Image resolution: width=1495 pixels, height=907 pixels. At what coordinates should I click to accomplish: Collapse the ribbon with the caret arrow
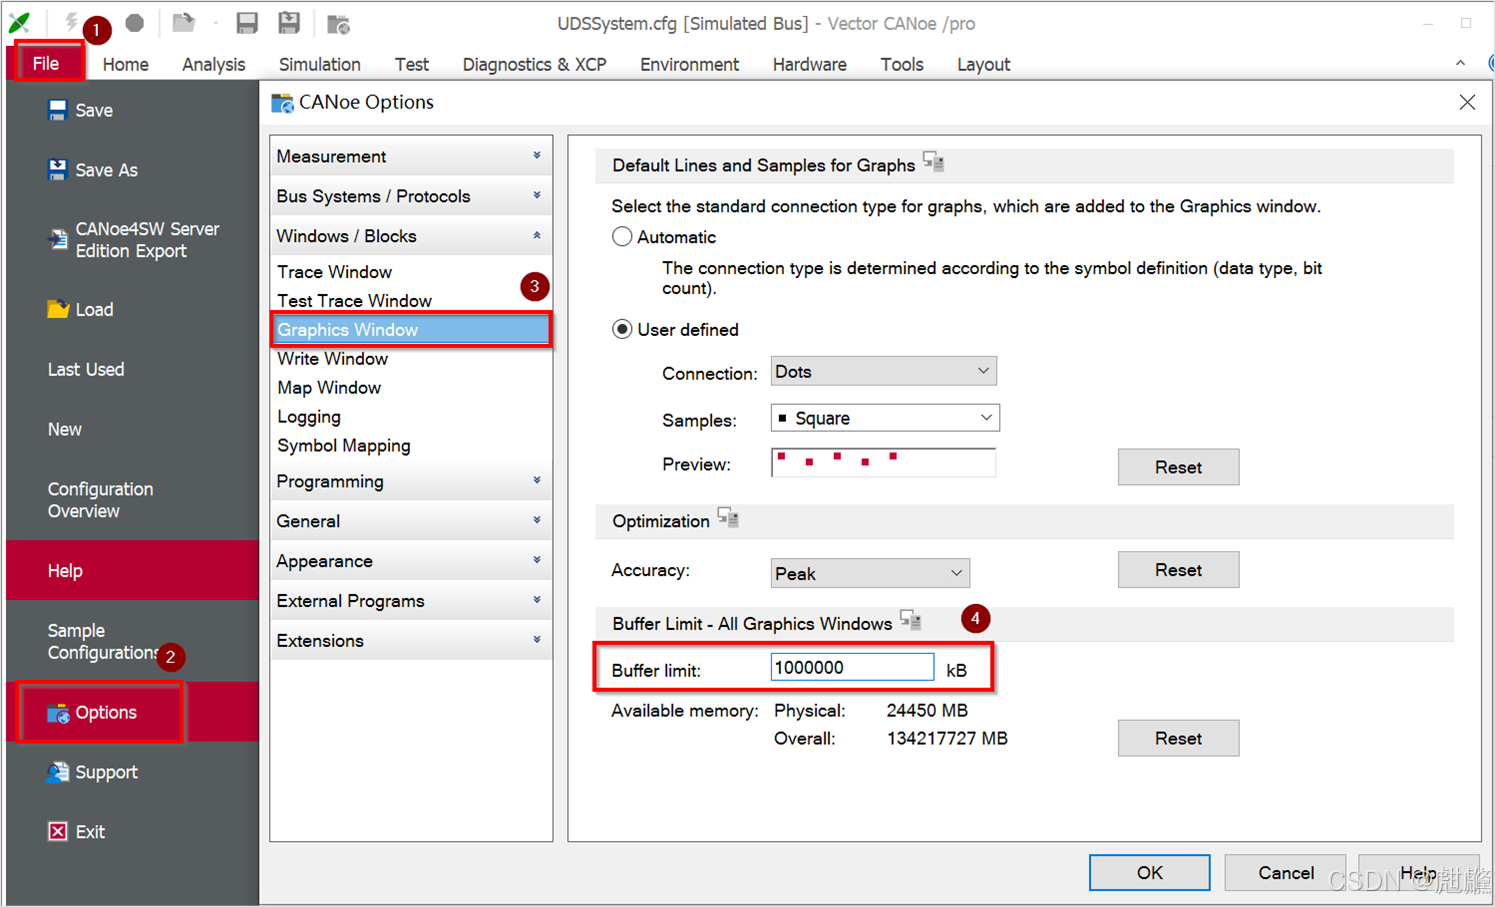pos(1461,63)
